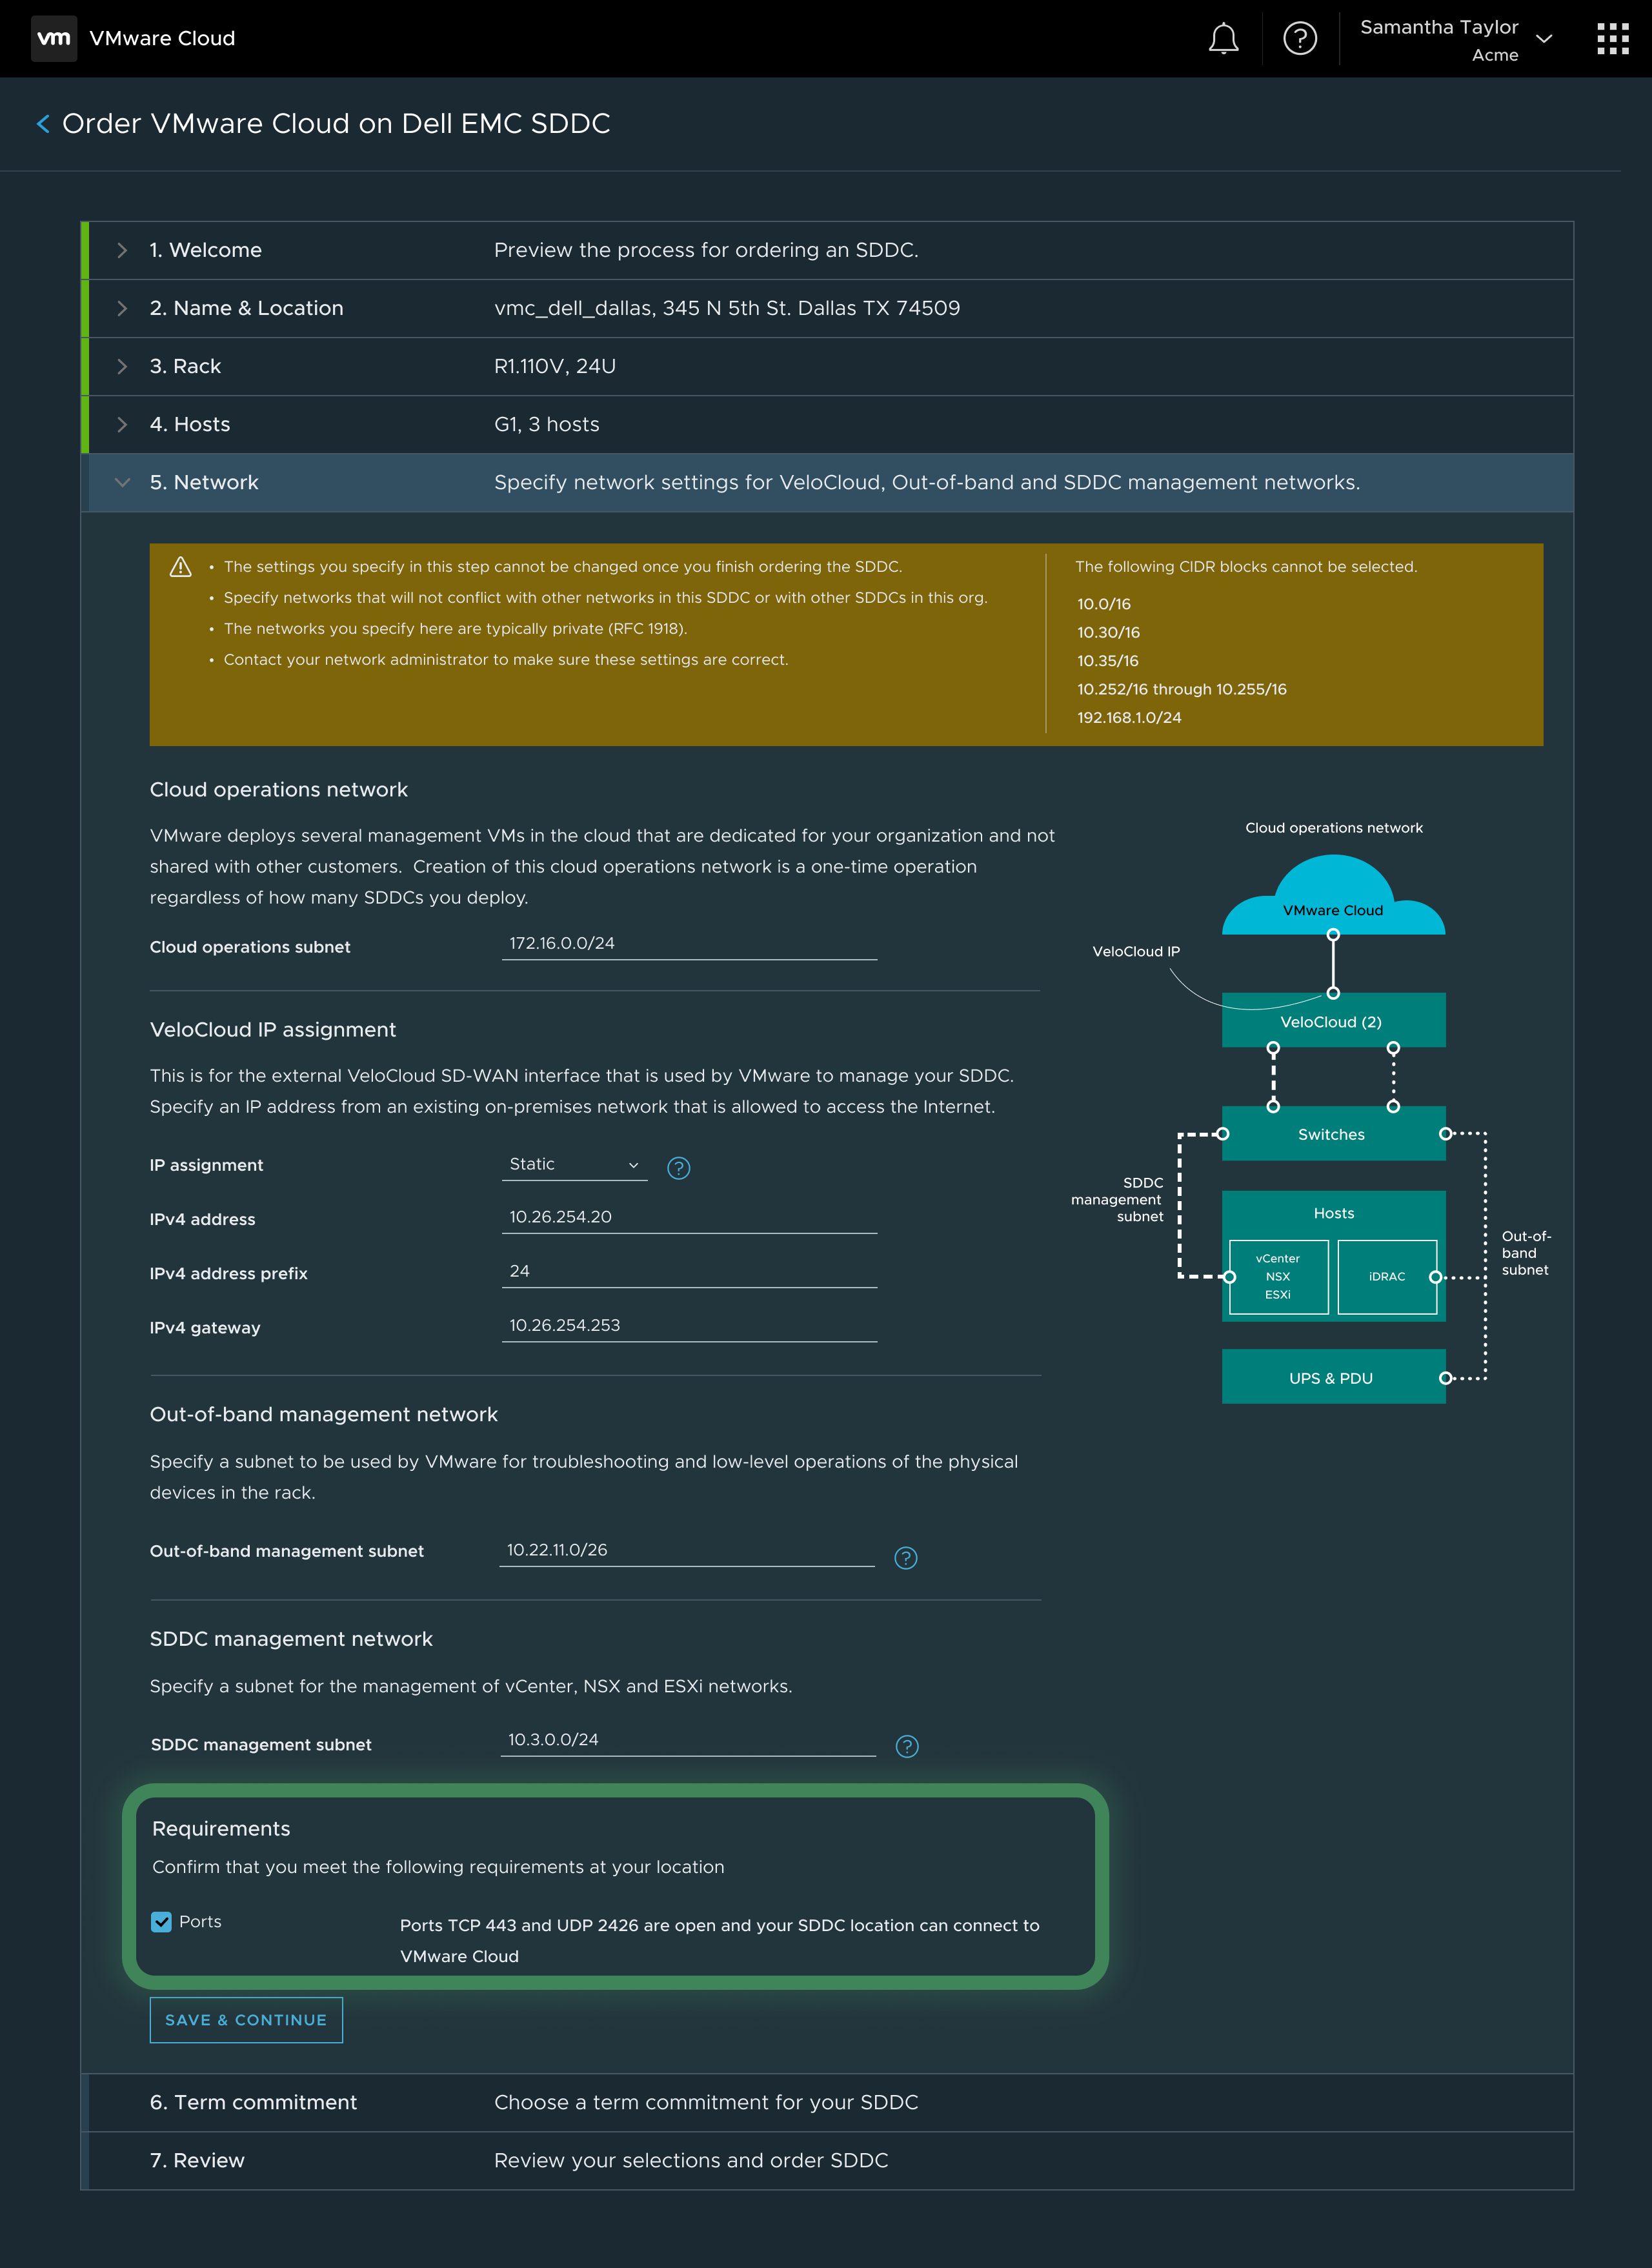This screenshot has width=1652, height=2268.
Task: Click the '192.168.1.0/24' CIDR block text
Action: 1129,718
